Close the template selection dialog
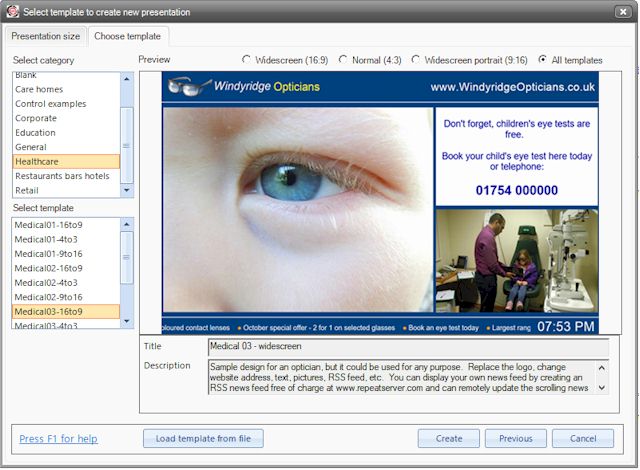Viewport: 640px width, 470px height. click(623, 12)
